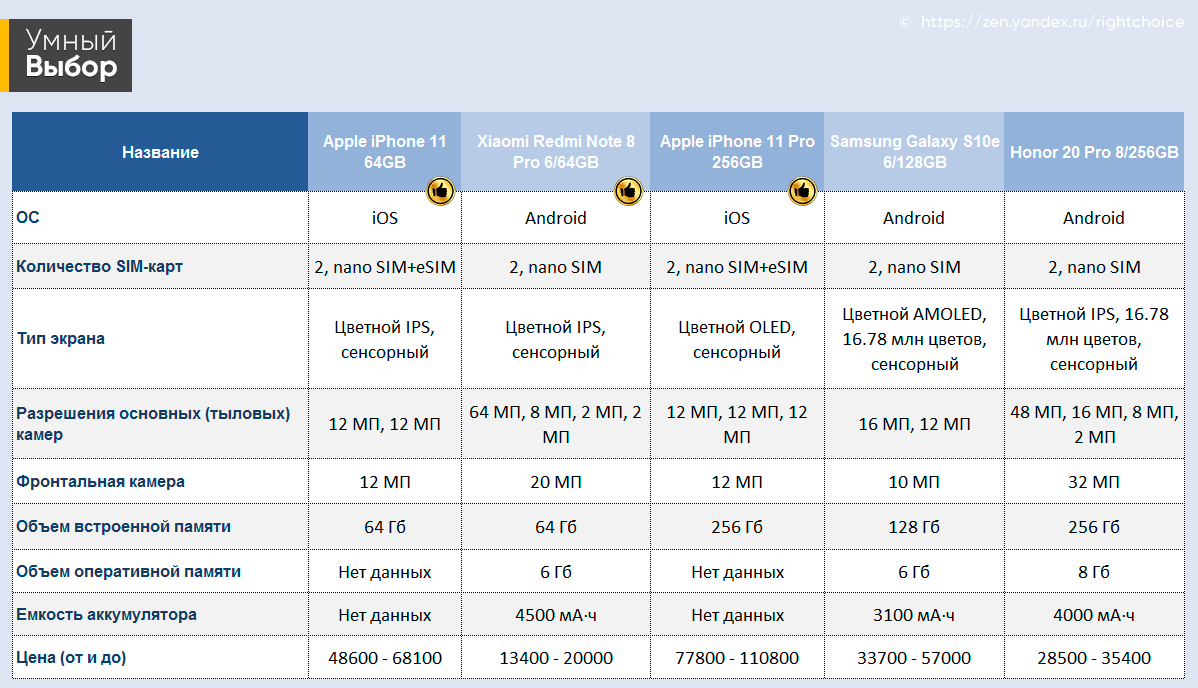This screenshot has width=1198, height=688.
Task: Select the 256 Гб storage cell for Honor
Action: 1094,527
